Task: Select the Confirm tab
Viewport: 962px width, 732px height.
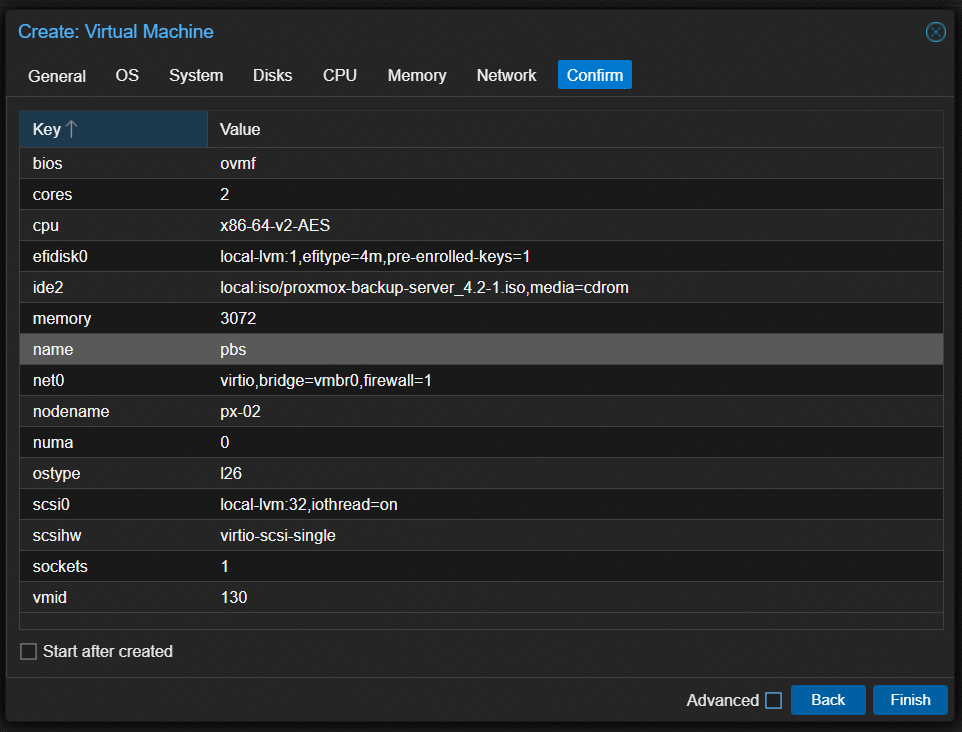Action: coord(595,75)
